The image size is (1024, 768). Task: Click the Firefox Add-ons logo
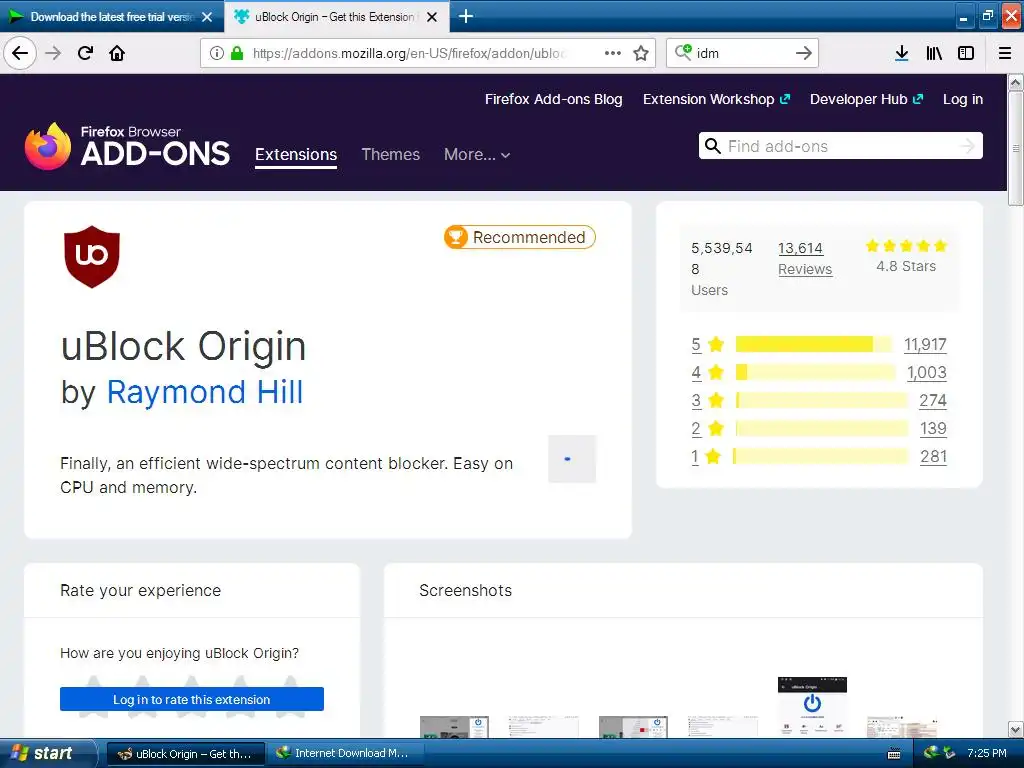pyautogui.click(x=127, y=146)
